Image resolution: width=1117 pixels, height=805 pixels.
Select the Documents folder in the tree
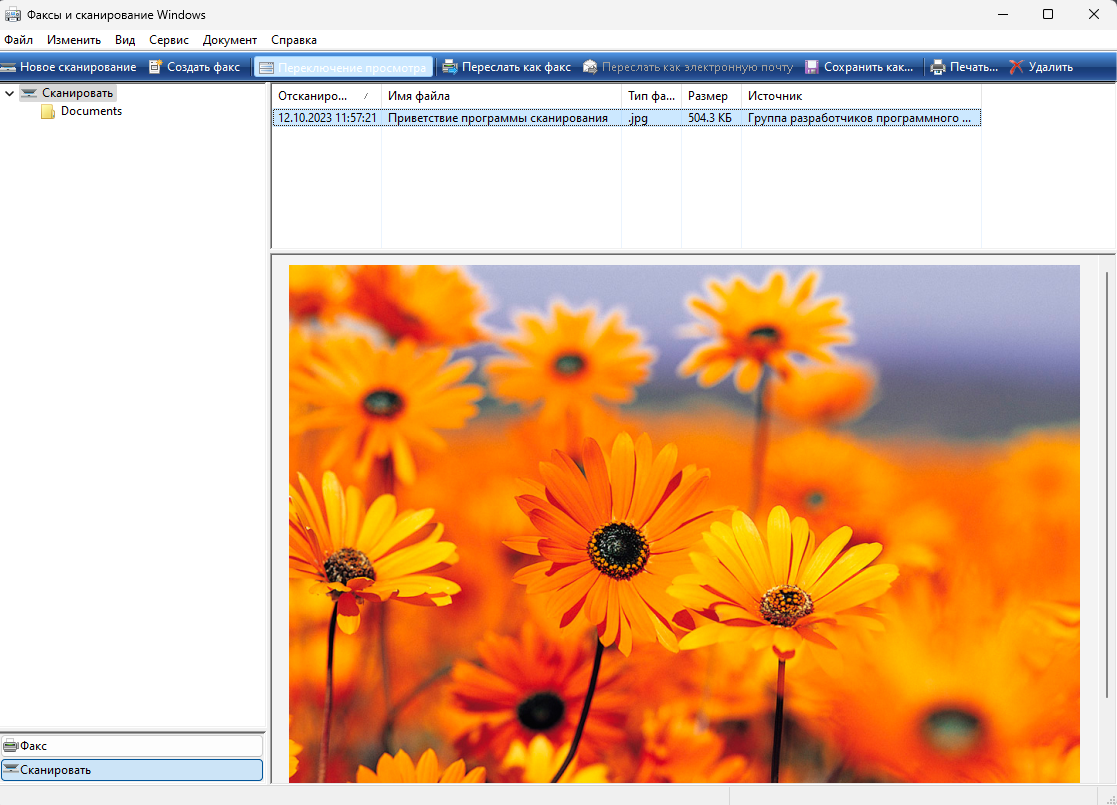coord(91,111)
